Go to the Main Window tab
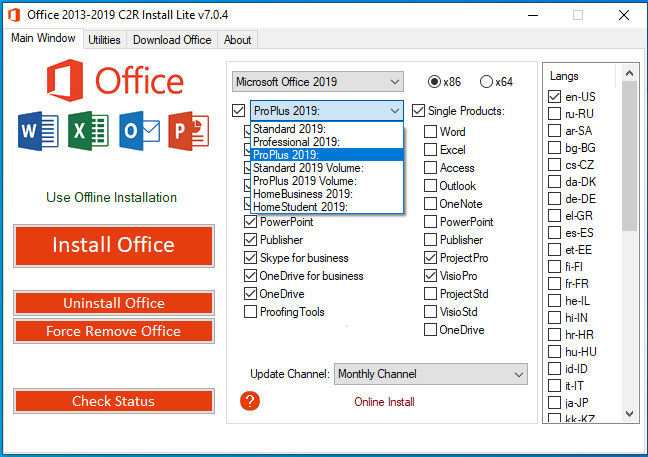 (43, 38)
